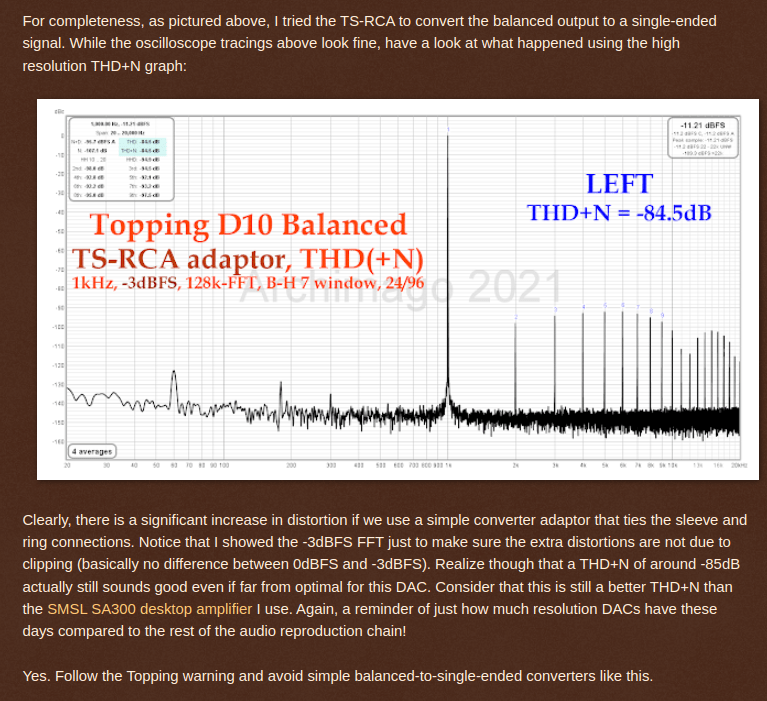Click the sentence 'Yes. Follow the Topping warning'
The image size is (767, 701).
click(338, 676)
